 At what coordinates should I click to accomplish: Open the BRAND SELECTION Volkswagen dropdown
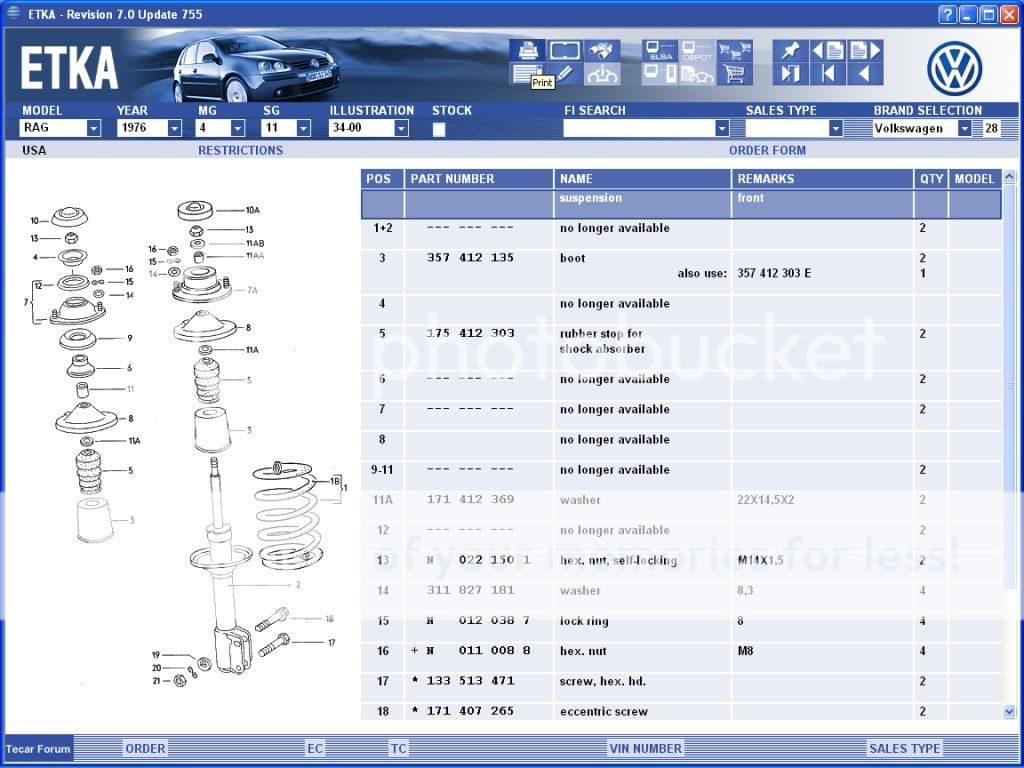click(x=964, y=129)
